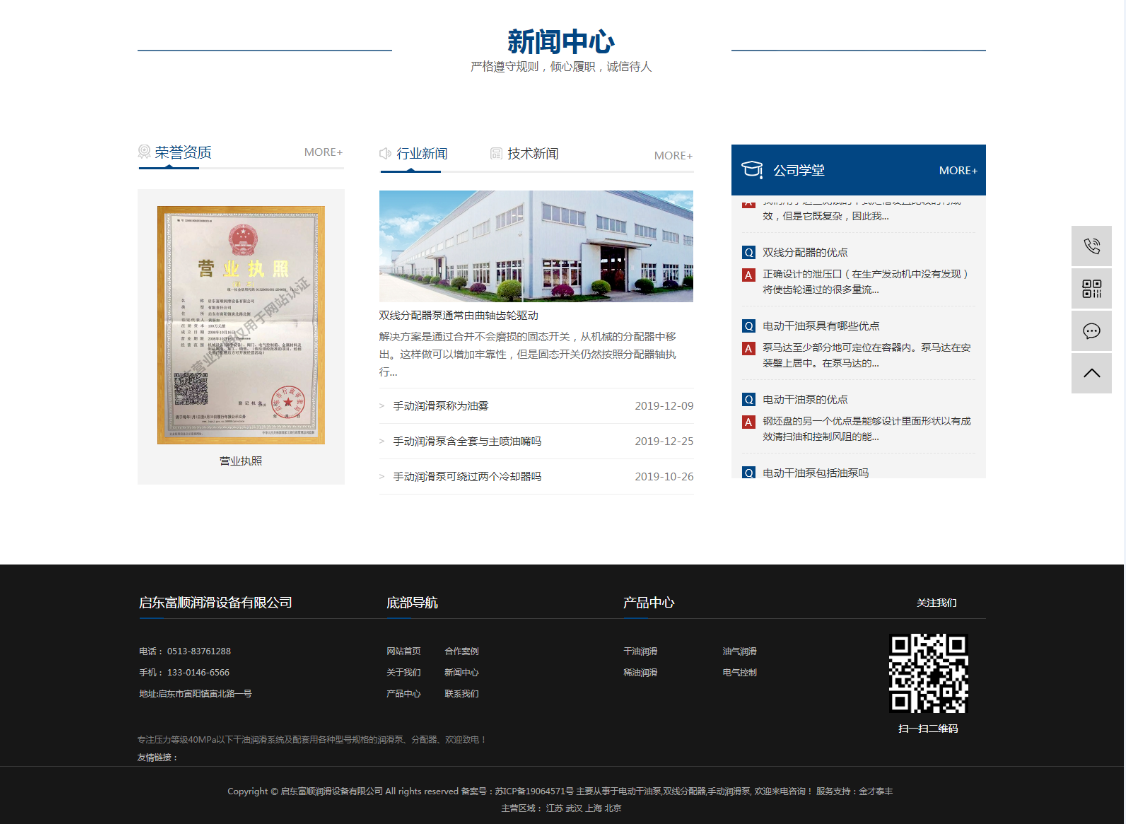This screenshot has width=1126, height=824.
Task: Click the graduation cap icon beside 公司学堂
Action: click(752, 170)
